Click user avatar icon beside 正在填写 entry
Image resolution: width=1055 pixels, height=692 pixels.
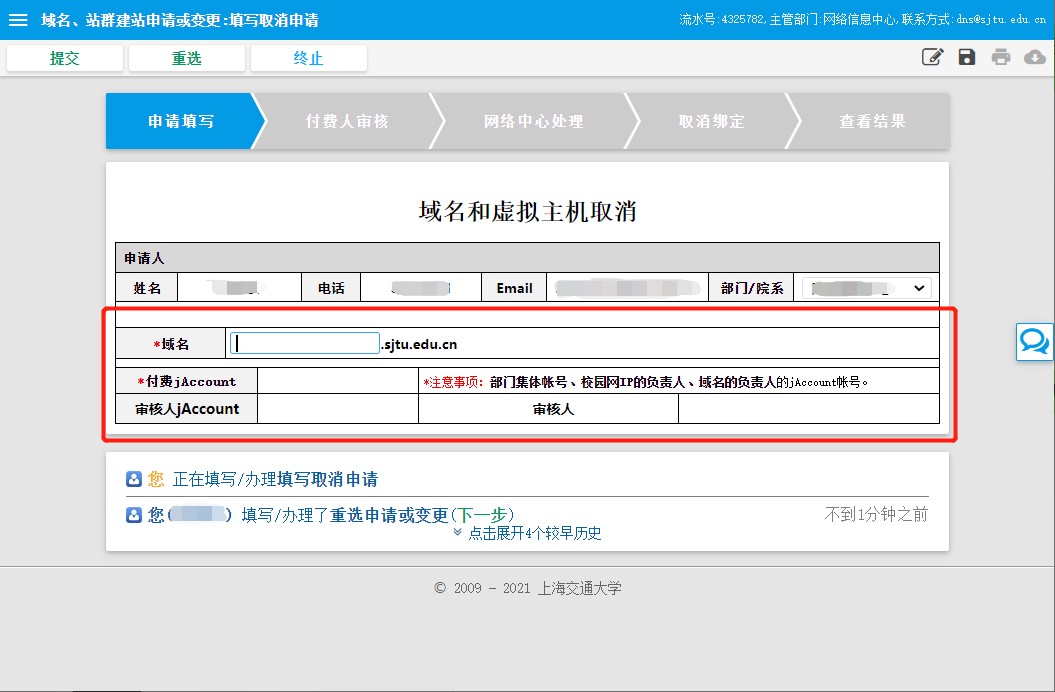point(134,479)
